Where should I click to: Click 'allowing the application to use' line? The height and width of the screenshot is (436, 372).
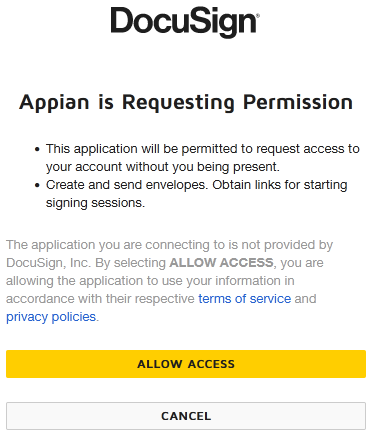point(94,281)
